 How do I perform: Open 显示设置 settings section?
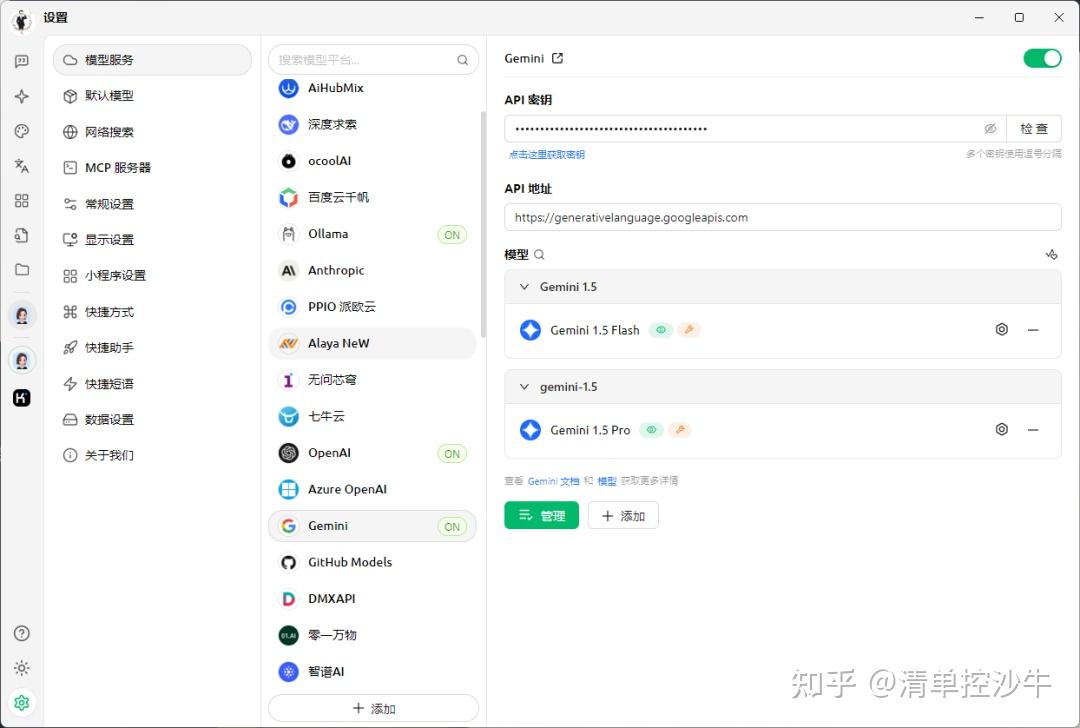[x=152, y=240]
